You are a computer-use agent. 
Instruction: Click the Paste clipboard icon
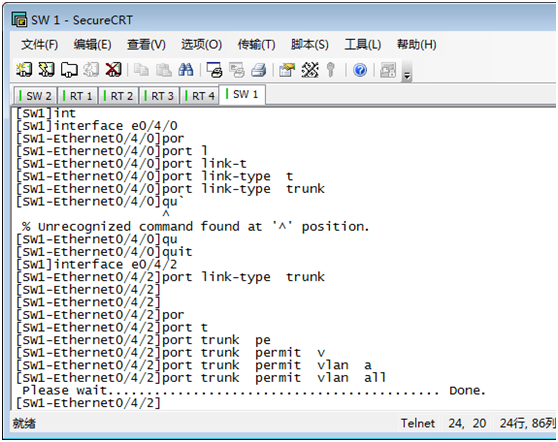(x=164, y=70)
